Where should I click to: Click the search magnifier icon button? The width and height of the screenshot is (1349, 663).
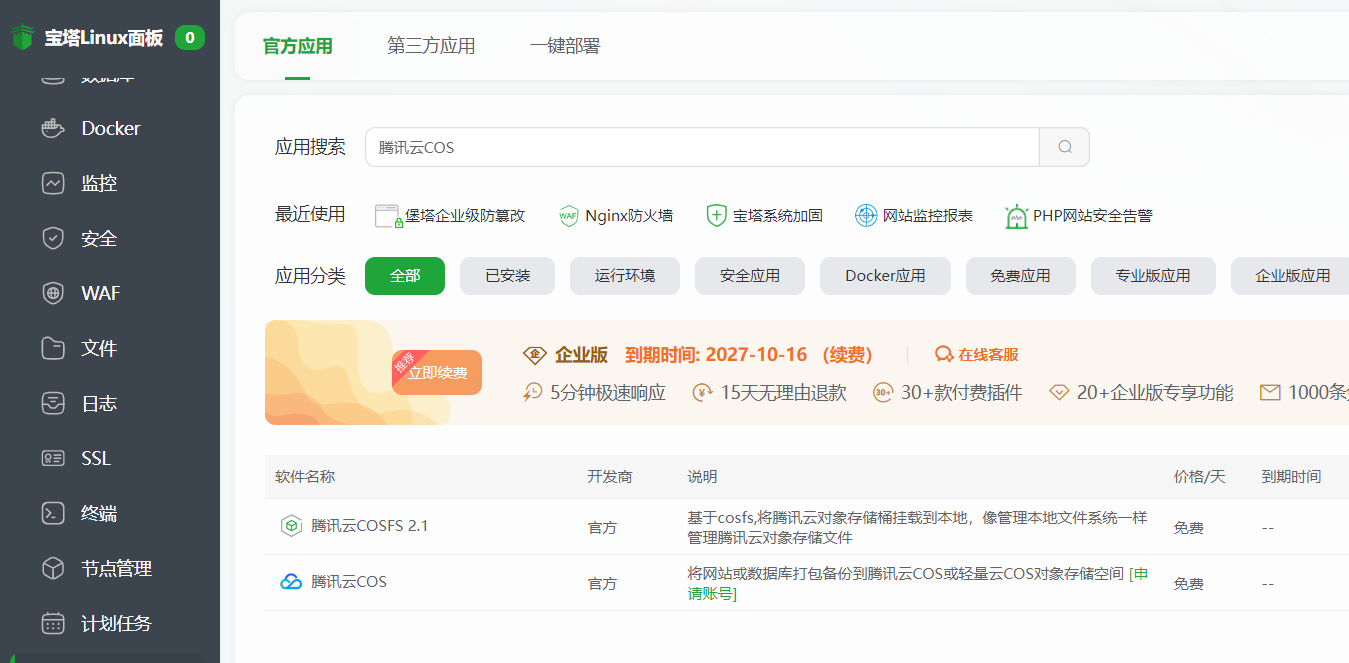(1065, 147)
